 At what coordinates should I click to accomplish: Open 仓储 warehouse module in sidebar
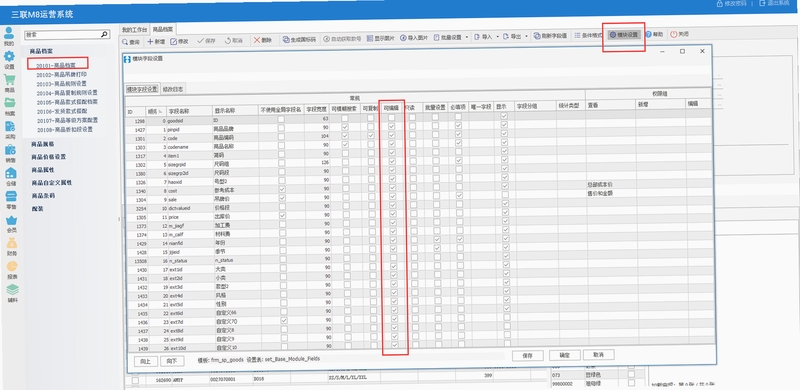point(10,177)
